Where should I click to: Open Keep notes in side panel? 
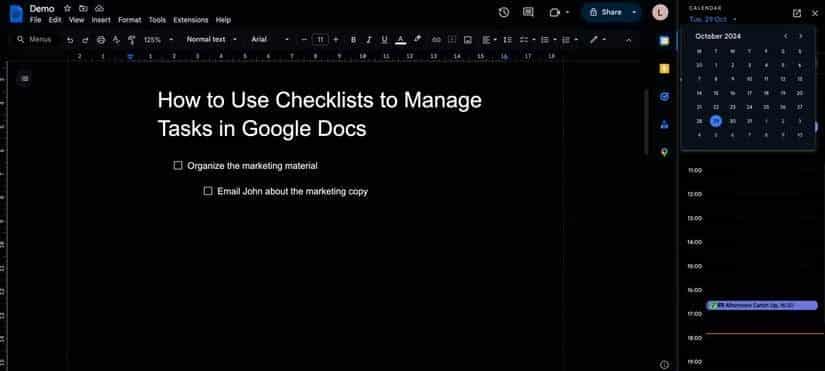tap(665, 68)
